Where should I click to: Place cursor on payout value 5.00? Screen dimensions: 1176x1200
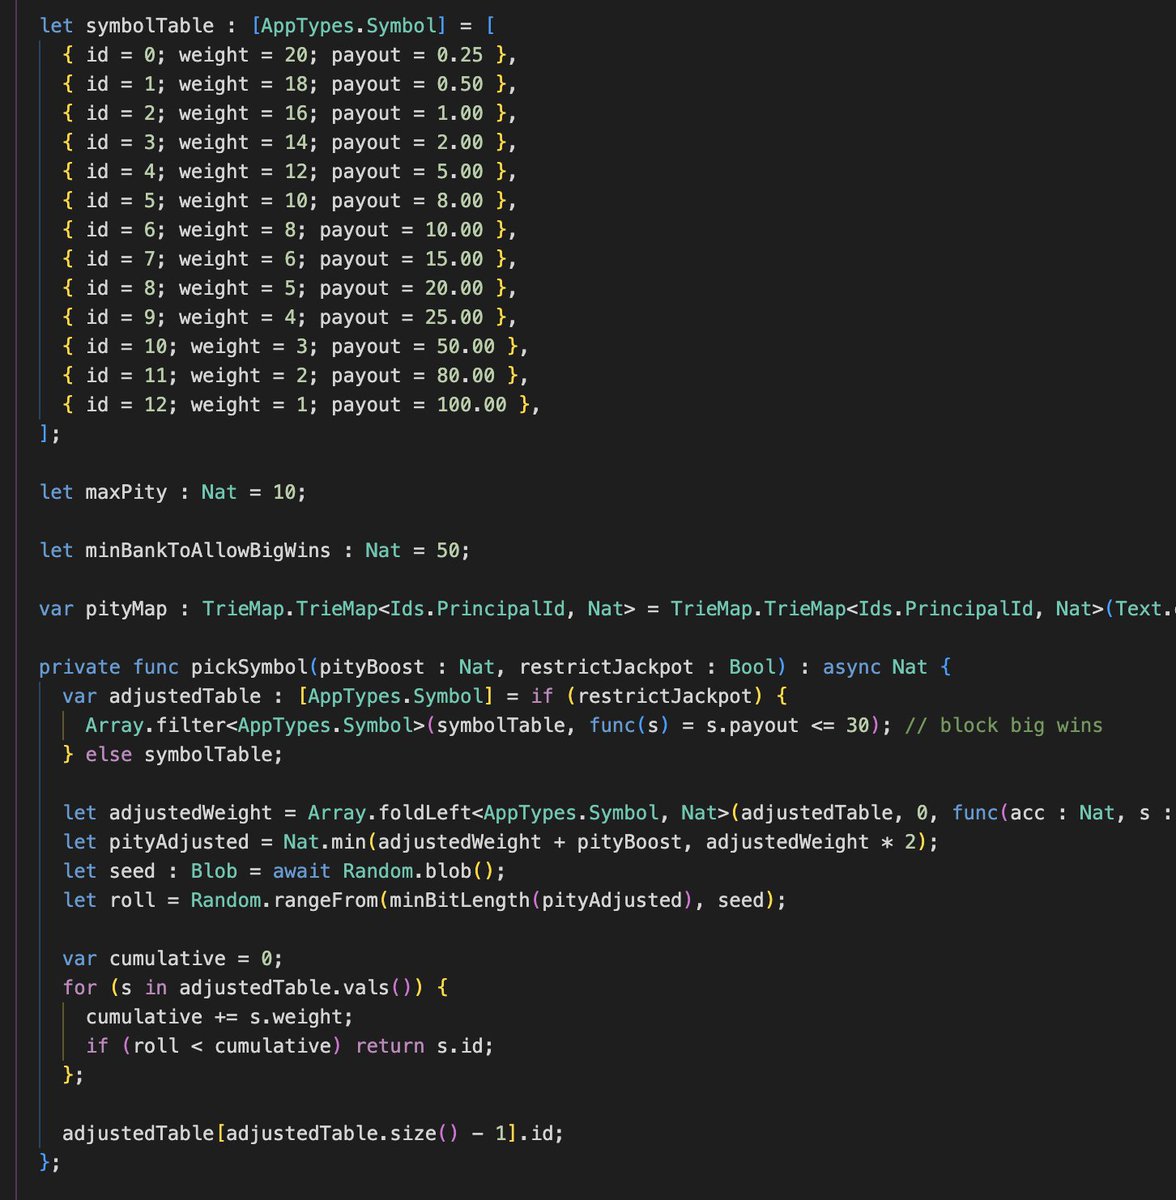(459, 171)
